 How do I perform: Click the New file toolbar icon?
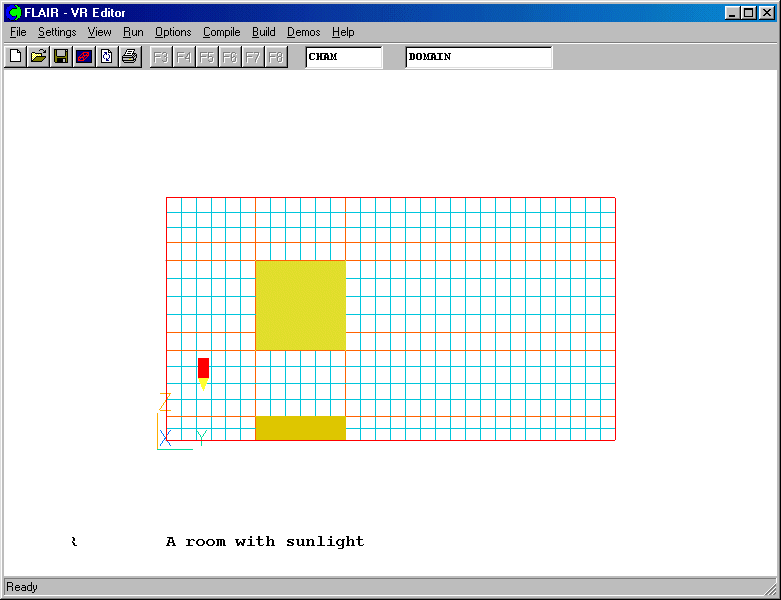(x=15, y=57)
